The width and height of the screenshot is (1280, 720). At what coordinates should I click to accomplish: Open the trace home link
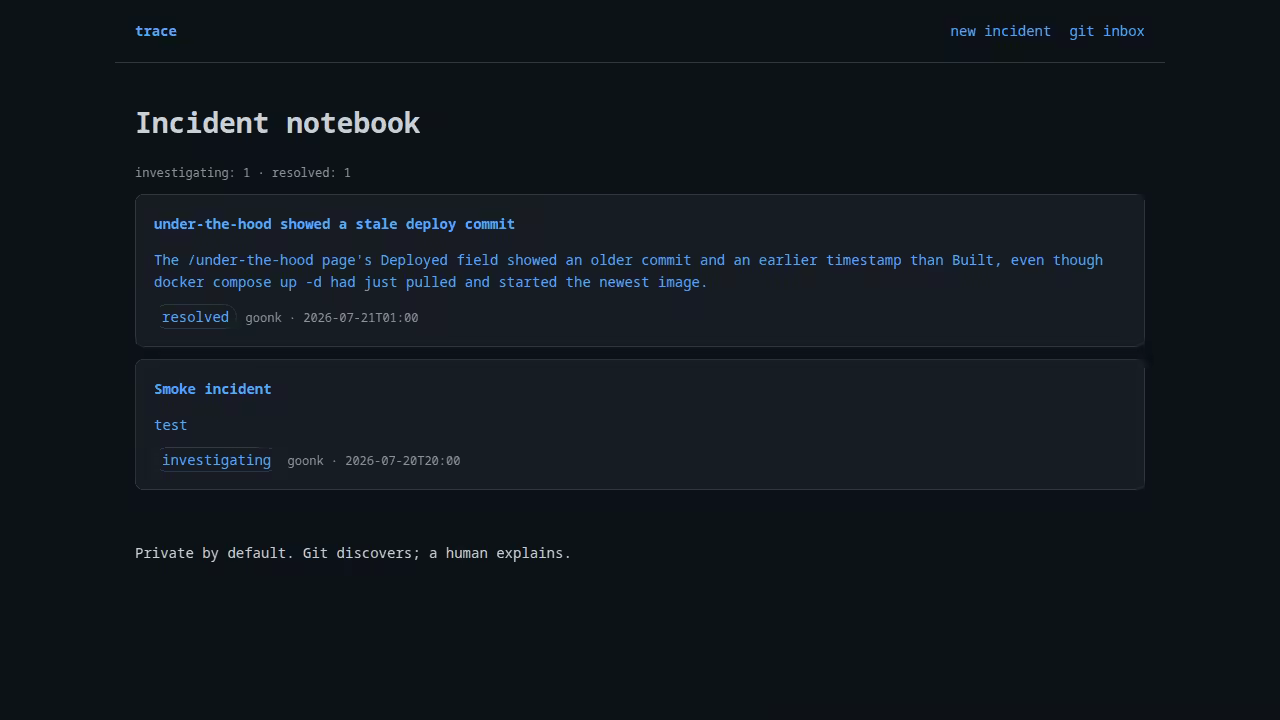(x=156, y=31)
